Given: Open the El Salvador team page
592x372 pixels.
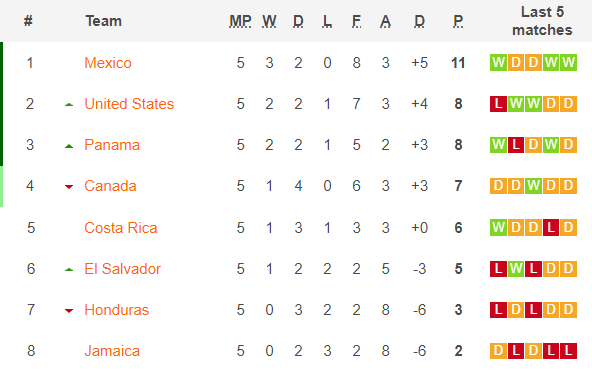Looking at the screenshot, I should (122, 269).
